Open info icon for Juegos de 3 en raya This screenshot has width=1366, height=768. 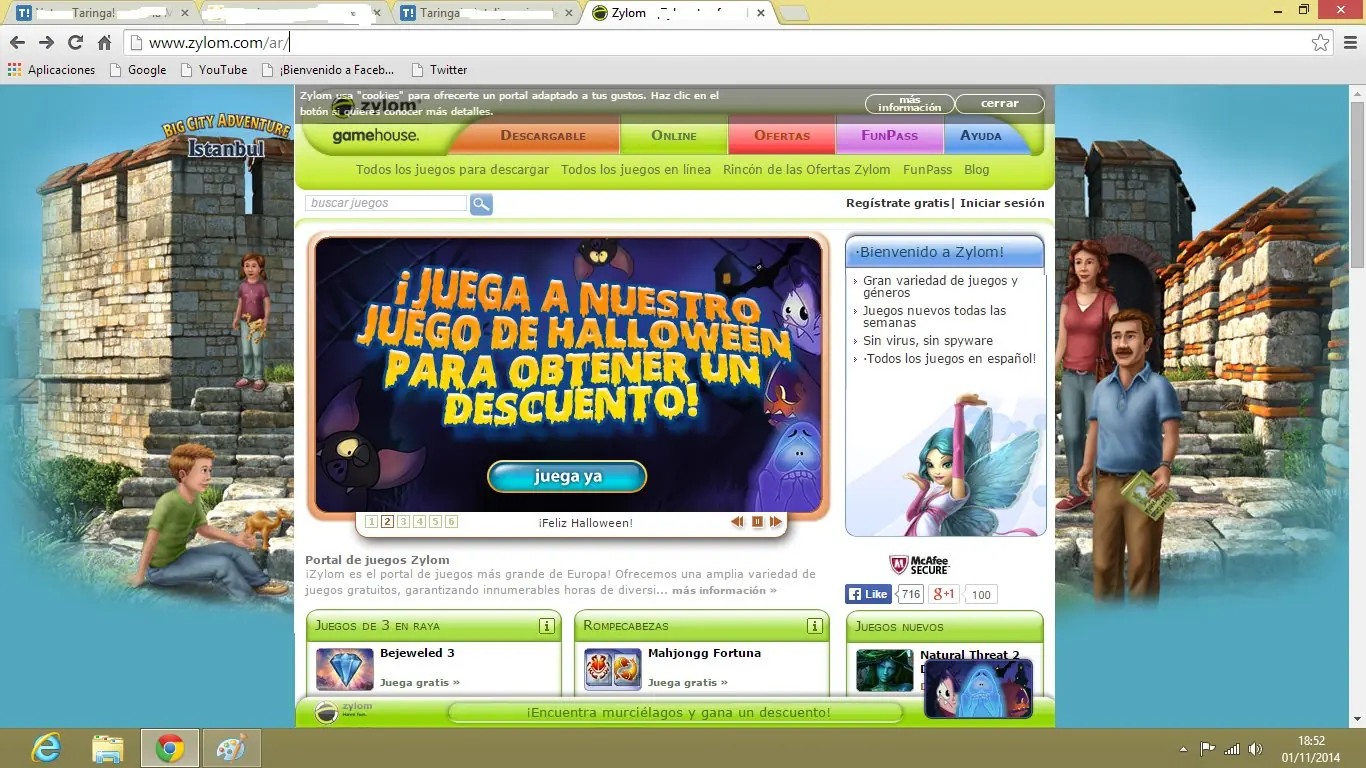546,626
